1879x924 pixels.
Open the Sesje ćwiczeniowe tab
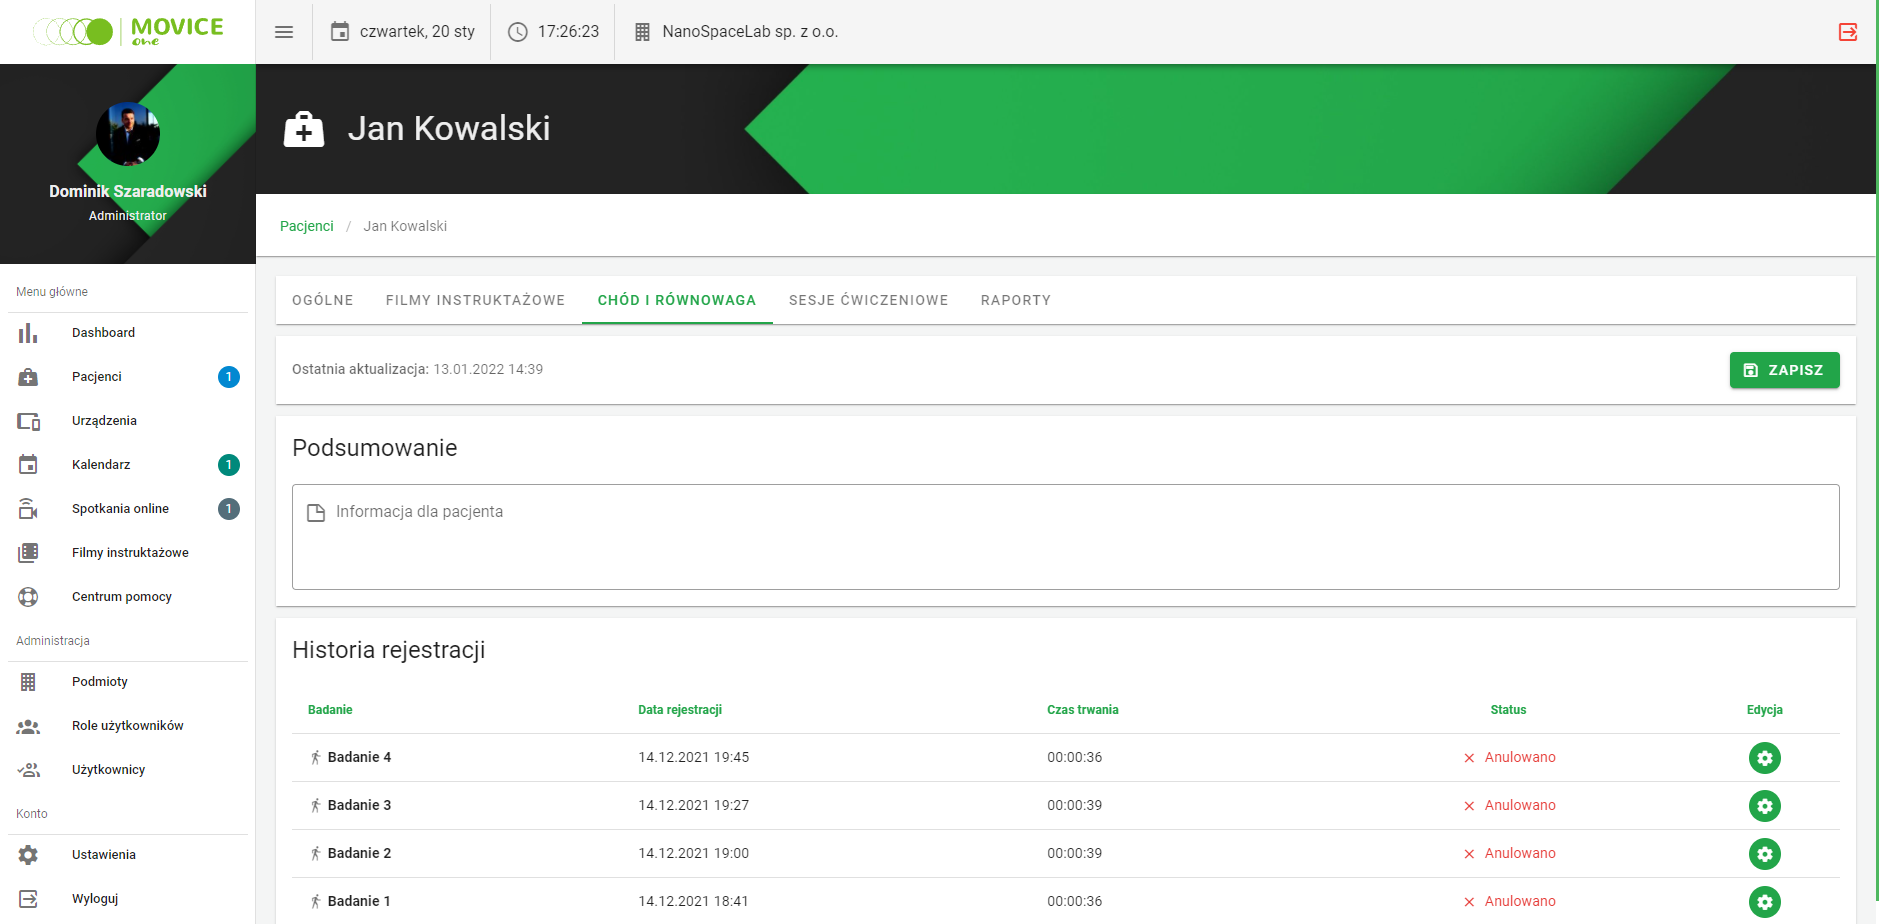(868, 300)
